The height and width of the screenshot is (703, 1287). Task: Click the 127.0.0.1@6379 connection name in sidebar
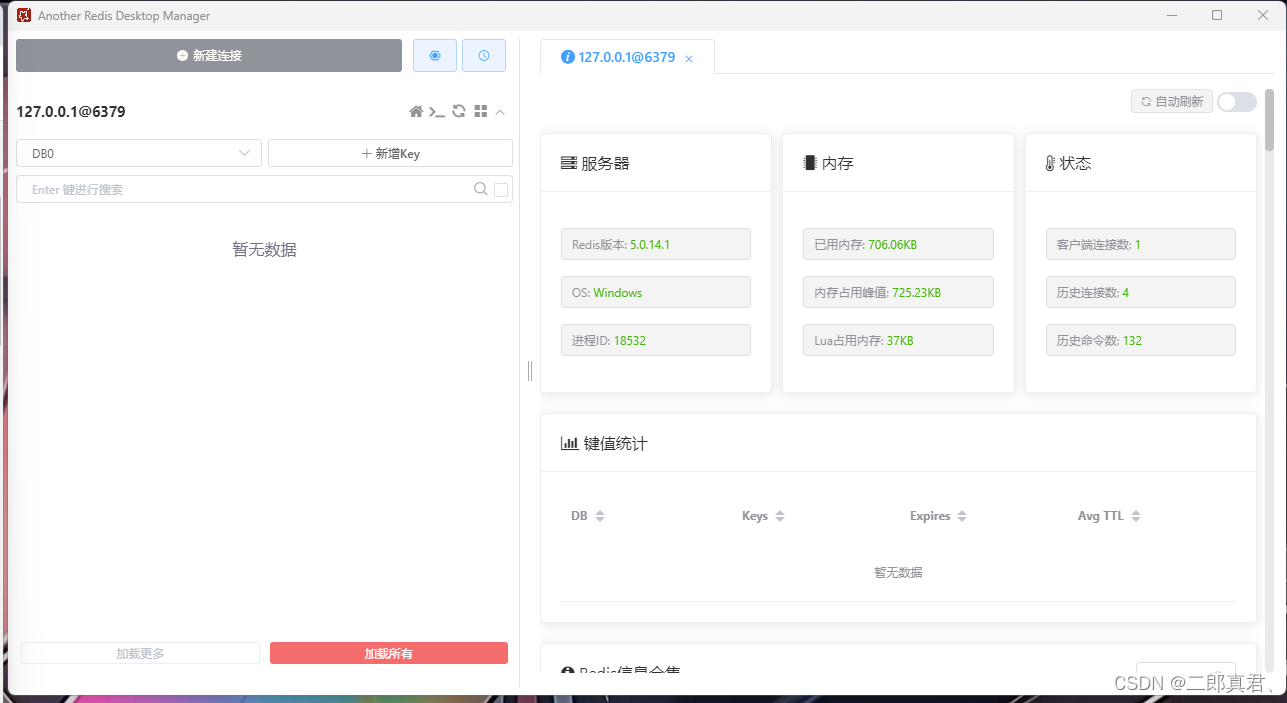71,112
